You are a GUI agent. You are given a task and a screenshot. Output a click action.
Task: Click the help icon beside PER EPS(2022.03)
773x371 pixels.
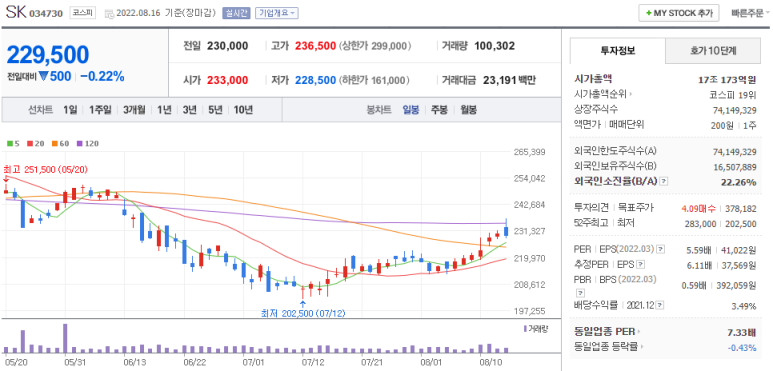click(661, 250)
